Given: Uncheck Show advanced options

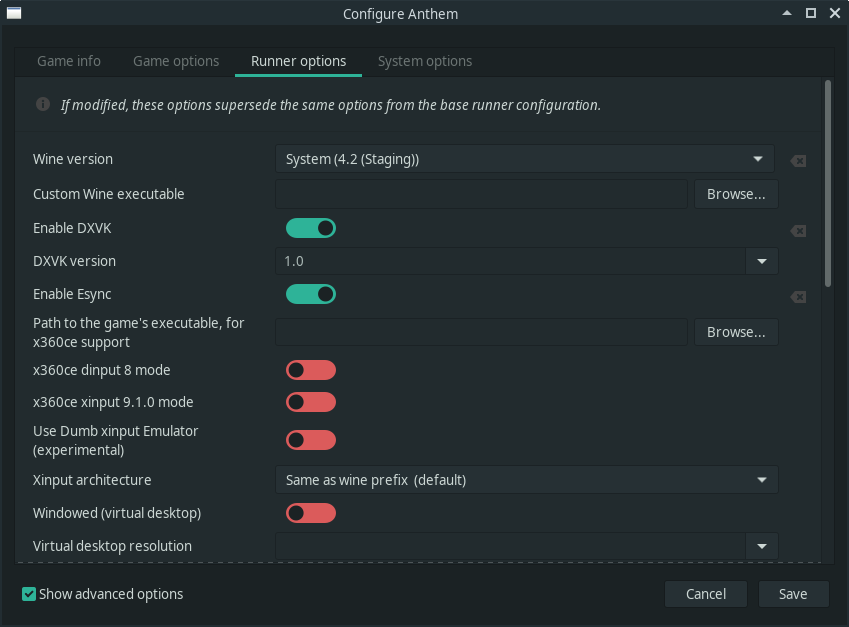Looking at the screenshot, I should (29, 594).
